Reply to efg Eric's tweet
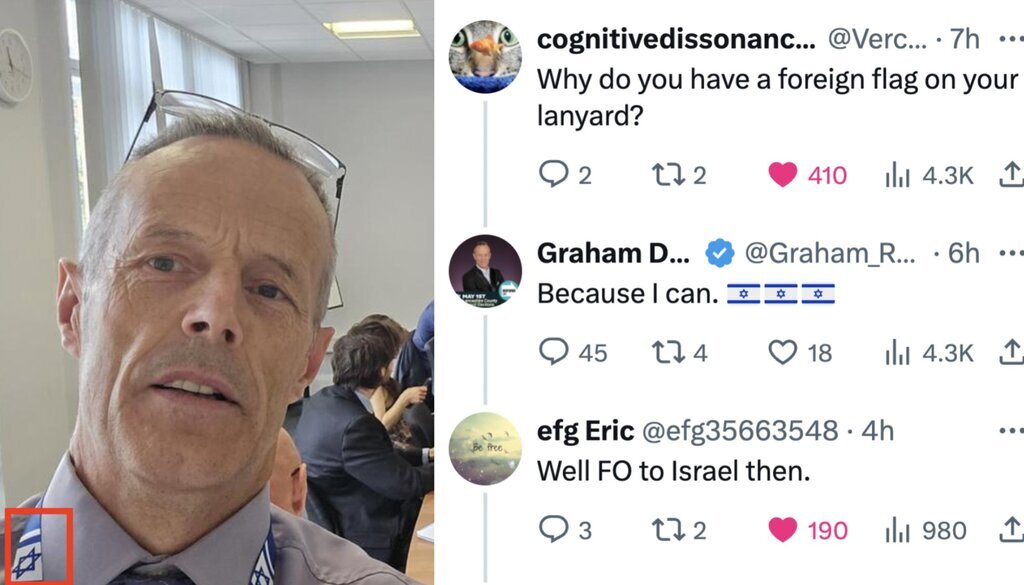 554,530
